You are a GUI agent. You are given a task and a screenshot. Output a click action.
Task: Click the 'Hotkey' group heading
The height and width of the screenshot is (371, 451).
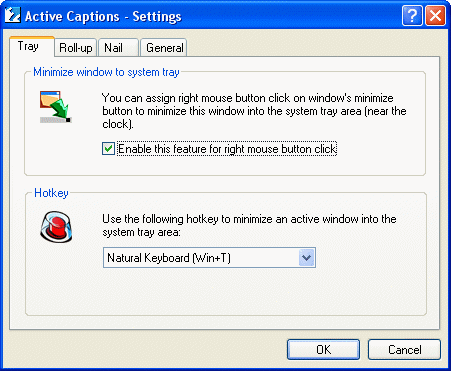(51, 193)
